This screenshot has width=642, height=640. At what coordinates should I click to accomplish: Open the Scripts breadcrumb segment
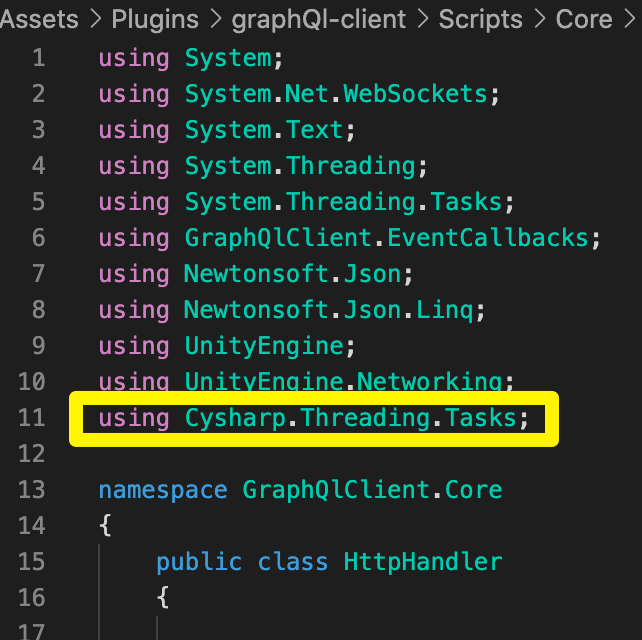[480, 20]
